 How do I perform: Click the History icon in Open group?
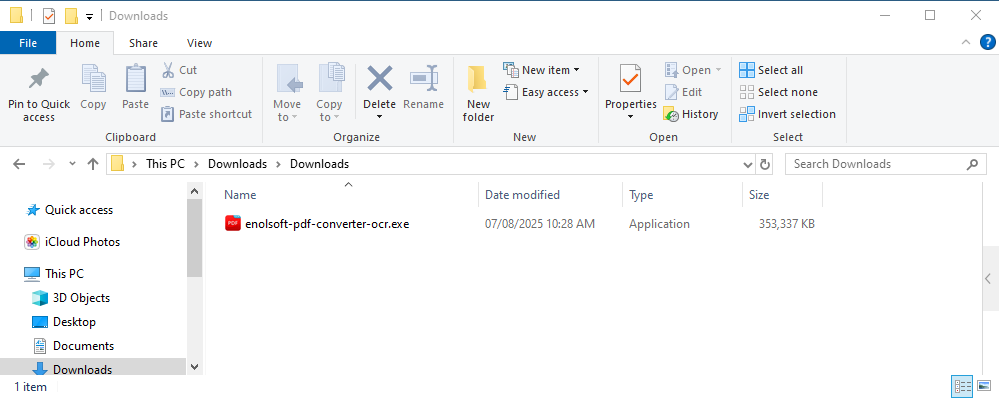point(671,114)
